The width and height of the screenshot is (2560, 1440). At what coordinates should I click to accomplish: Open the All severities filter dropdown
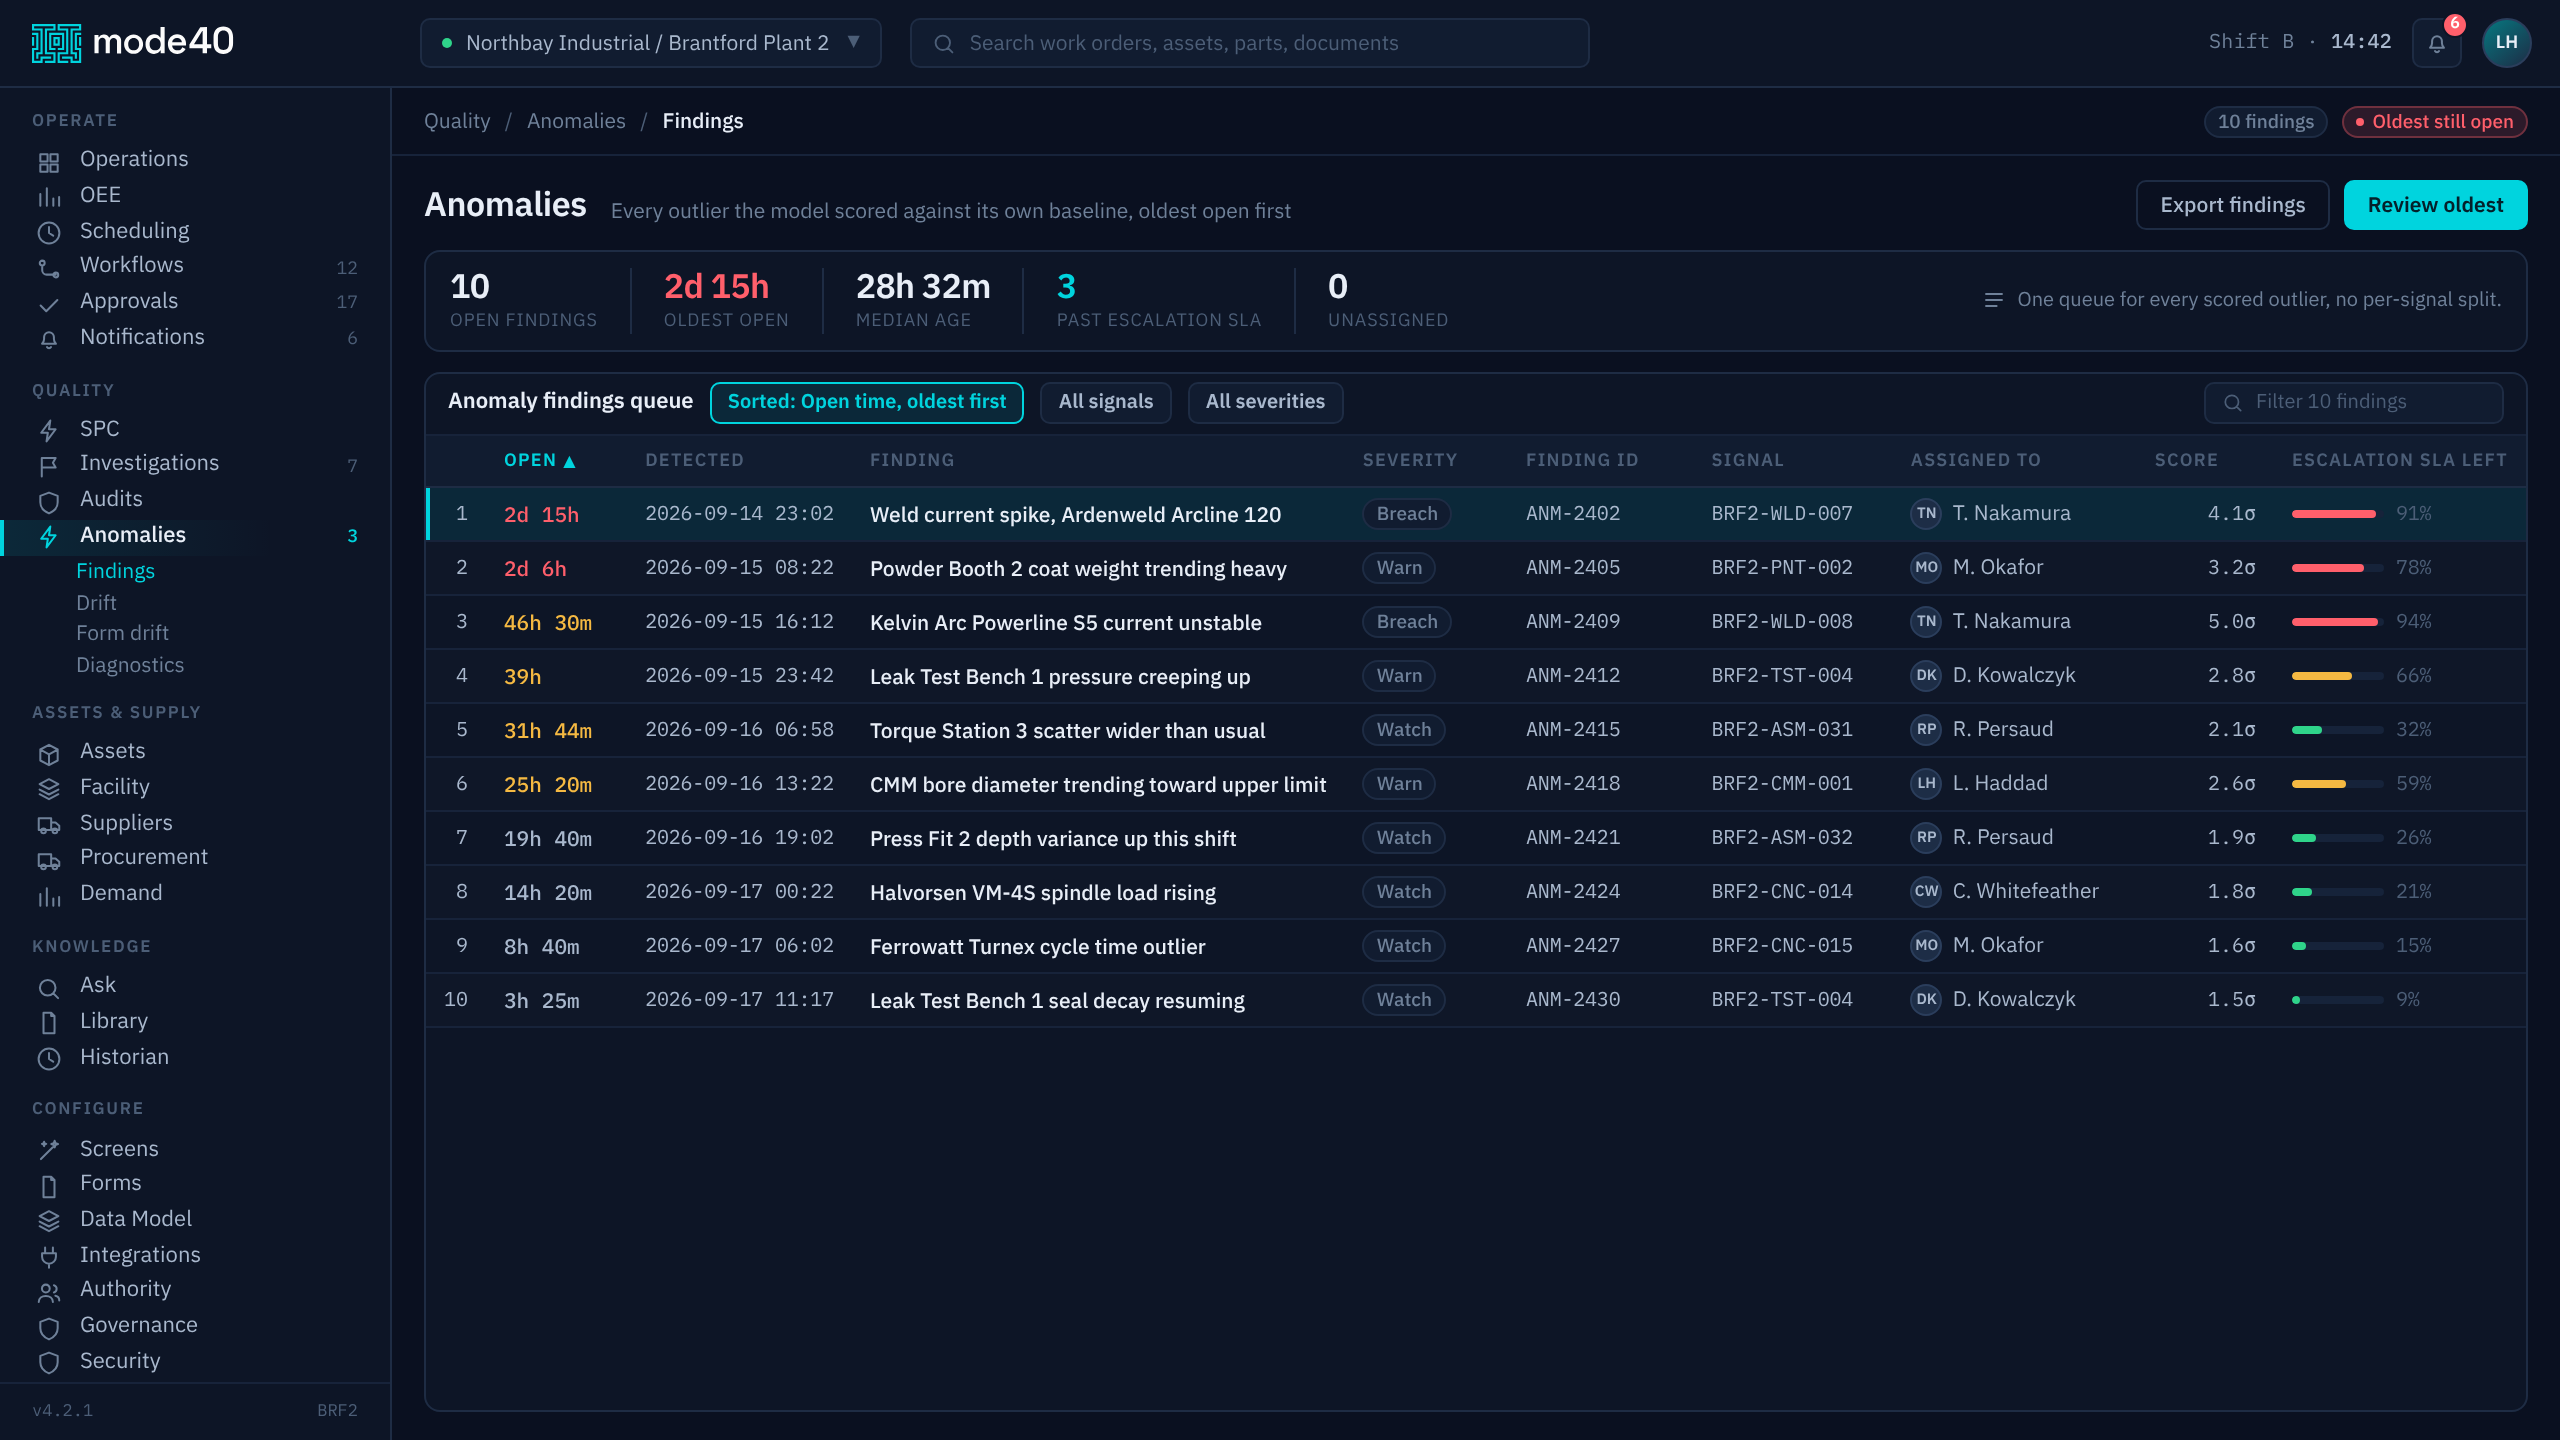point(1265,402)
